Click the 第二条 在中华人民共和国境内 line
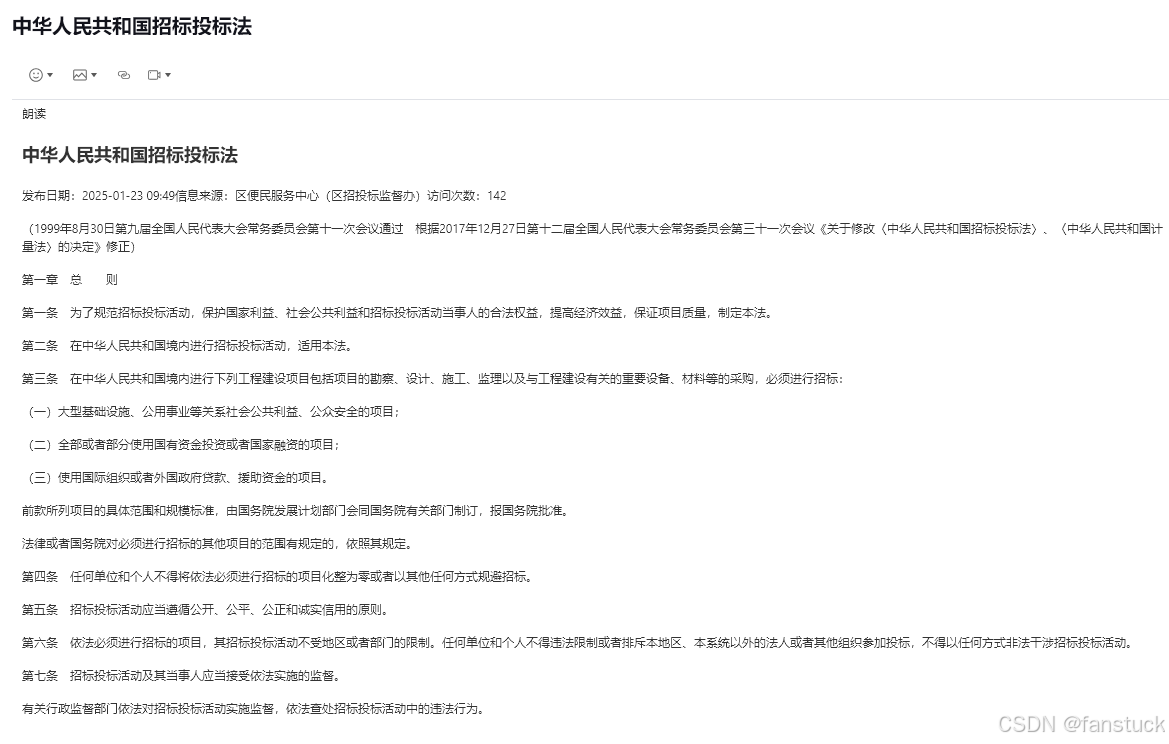1169x744 pixels. click(x=189, y=346)
